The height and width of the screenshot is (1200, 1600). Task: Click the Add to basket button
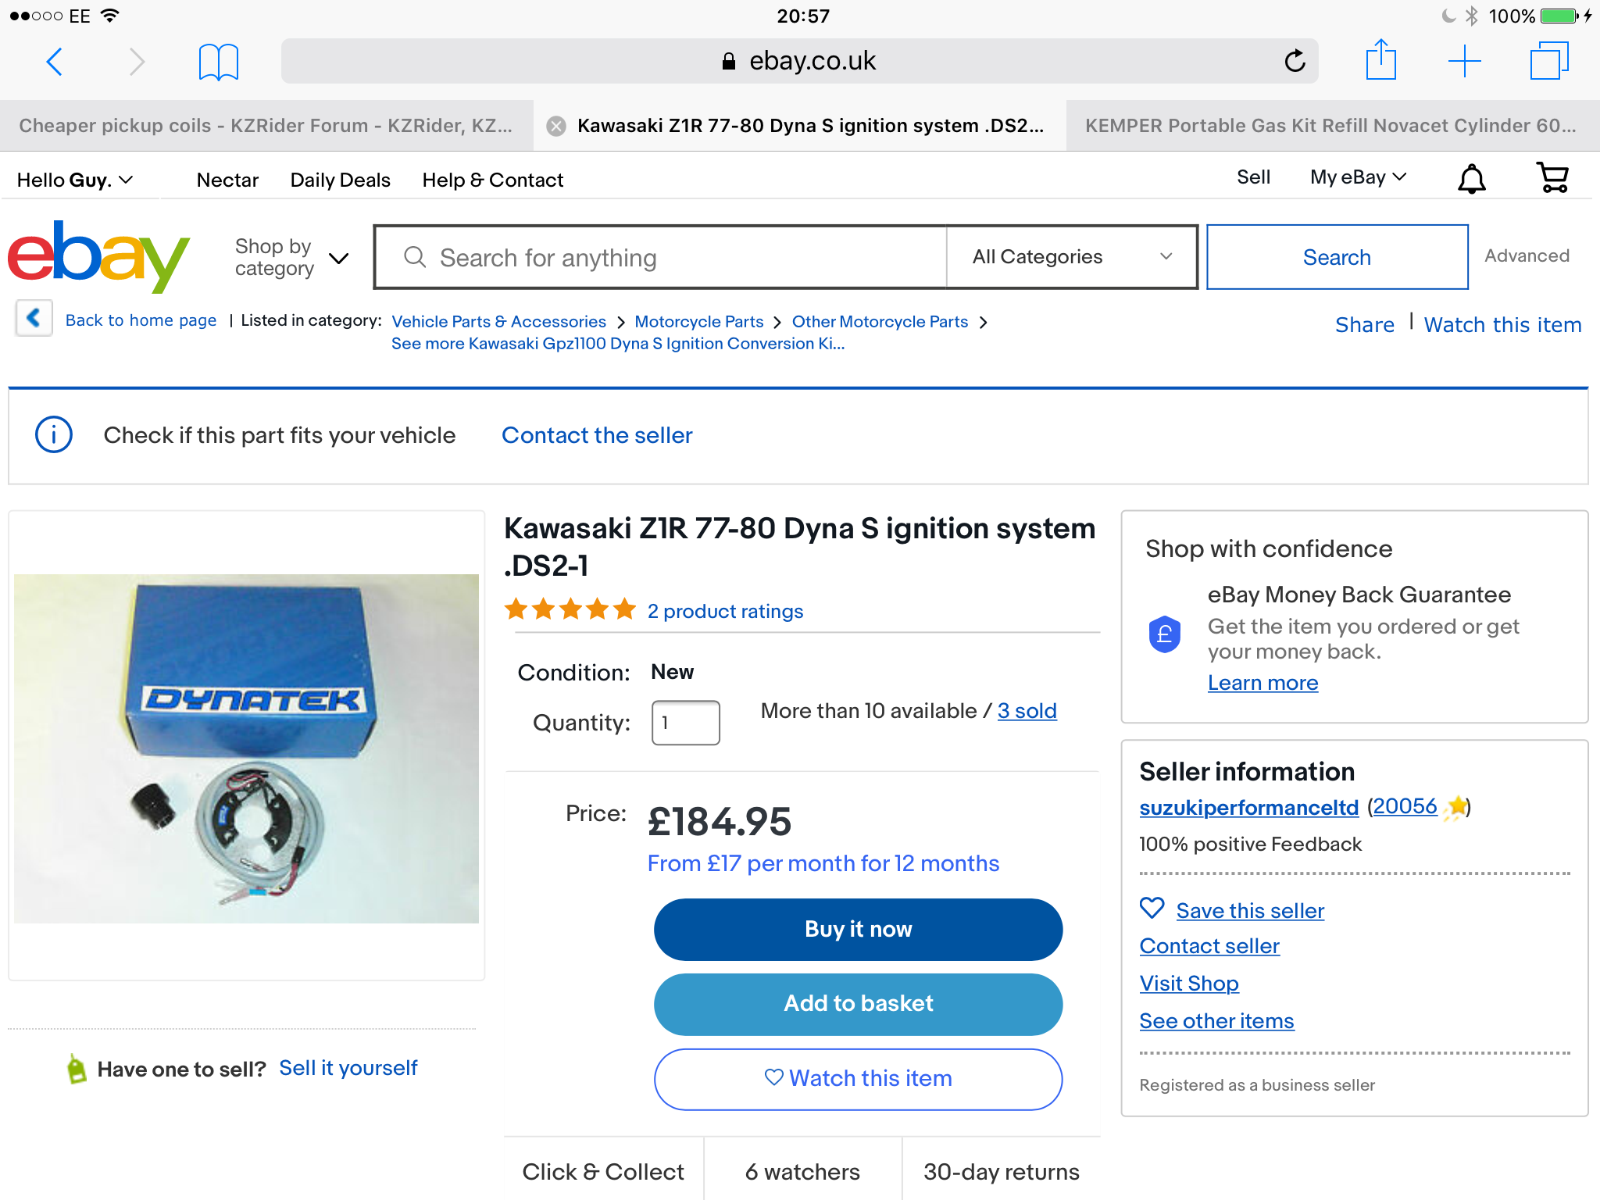(858, 1004)
